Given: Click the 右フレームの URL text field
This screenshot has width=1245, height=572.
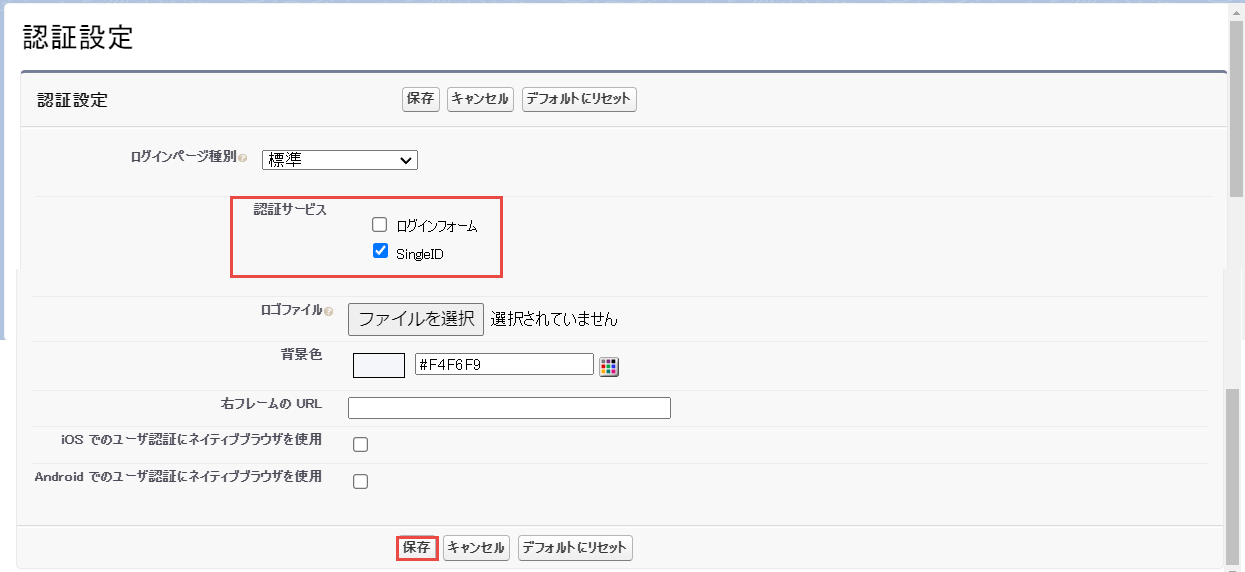Looking at the screenshot, I should point(509,408).
